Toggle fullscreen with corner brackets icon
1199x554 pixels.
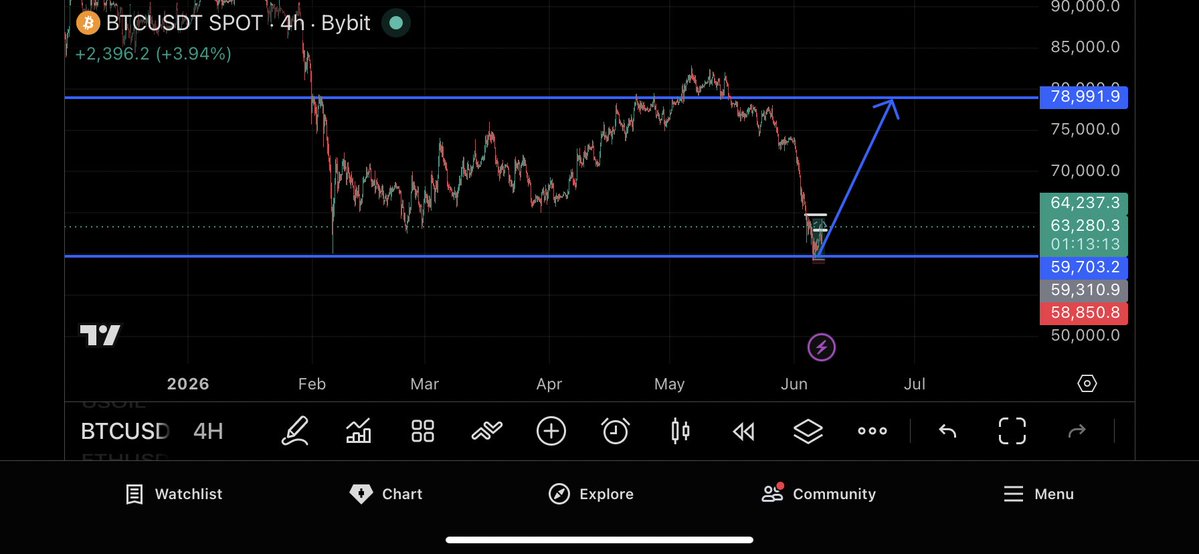click(1012, 431)
